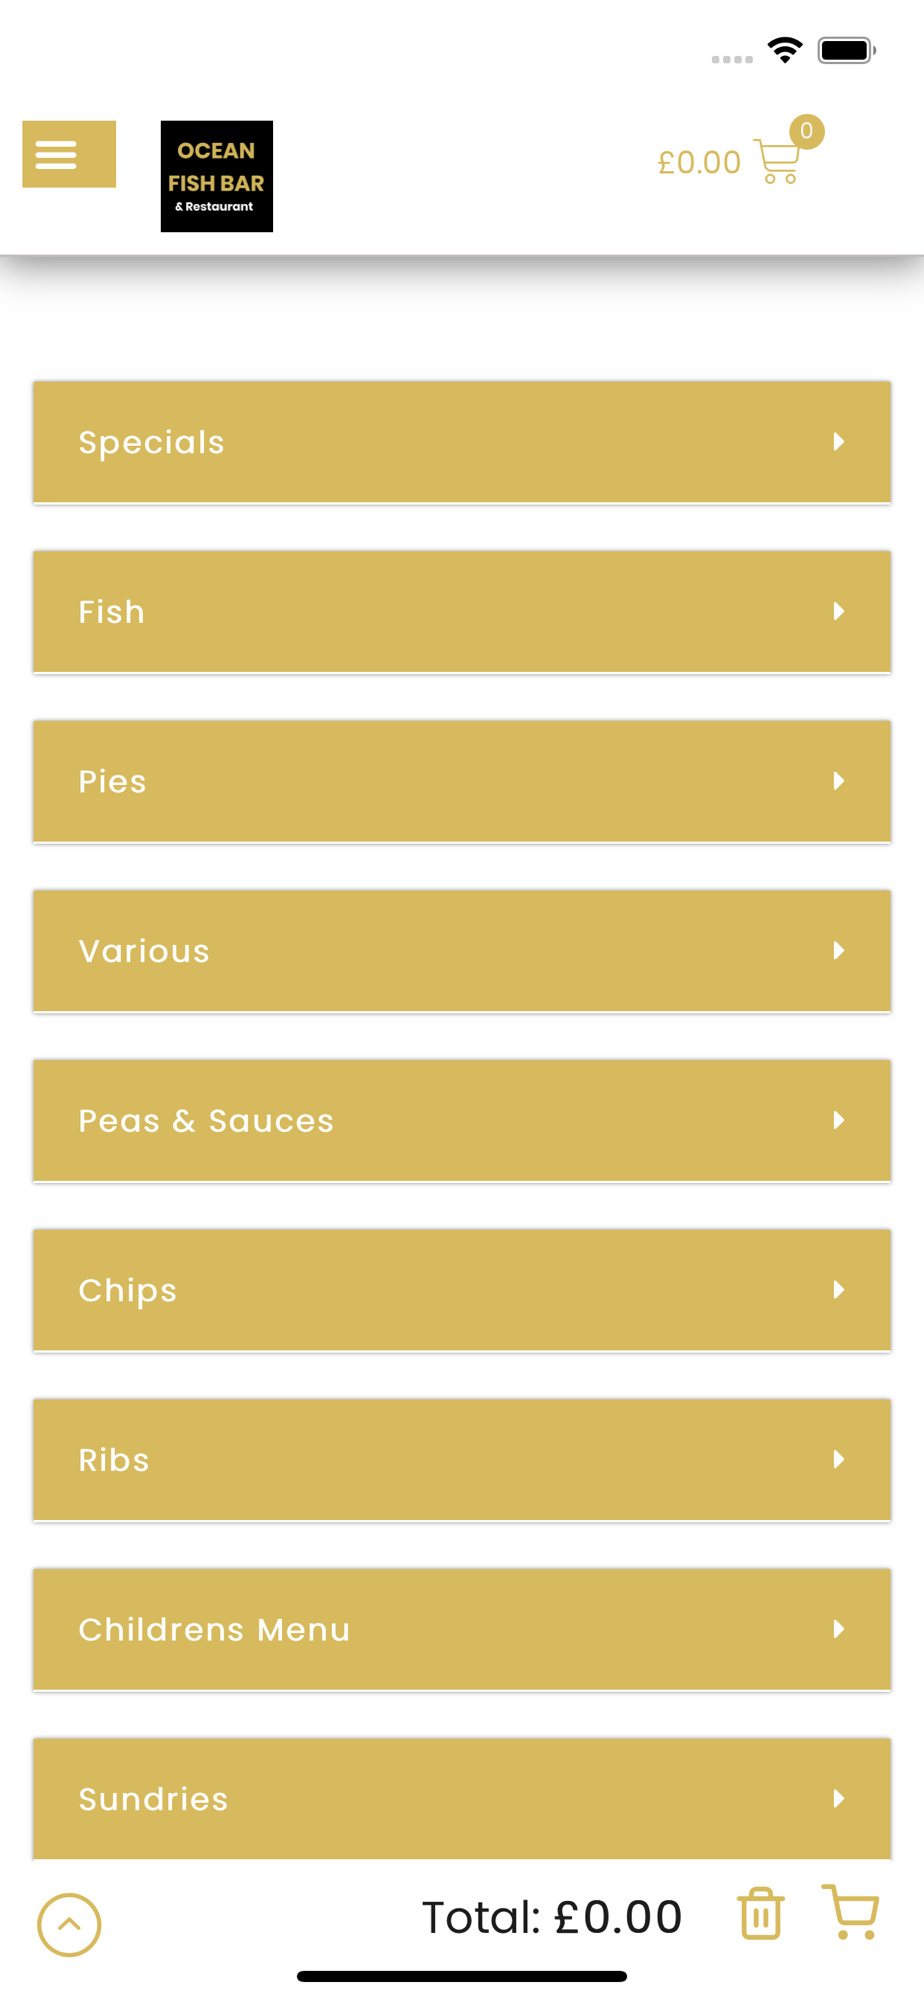Click the £0.00 header cart total
The height and width of the screenshot is (2000, 924).
click(699, 162)
